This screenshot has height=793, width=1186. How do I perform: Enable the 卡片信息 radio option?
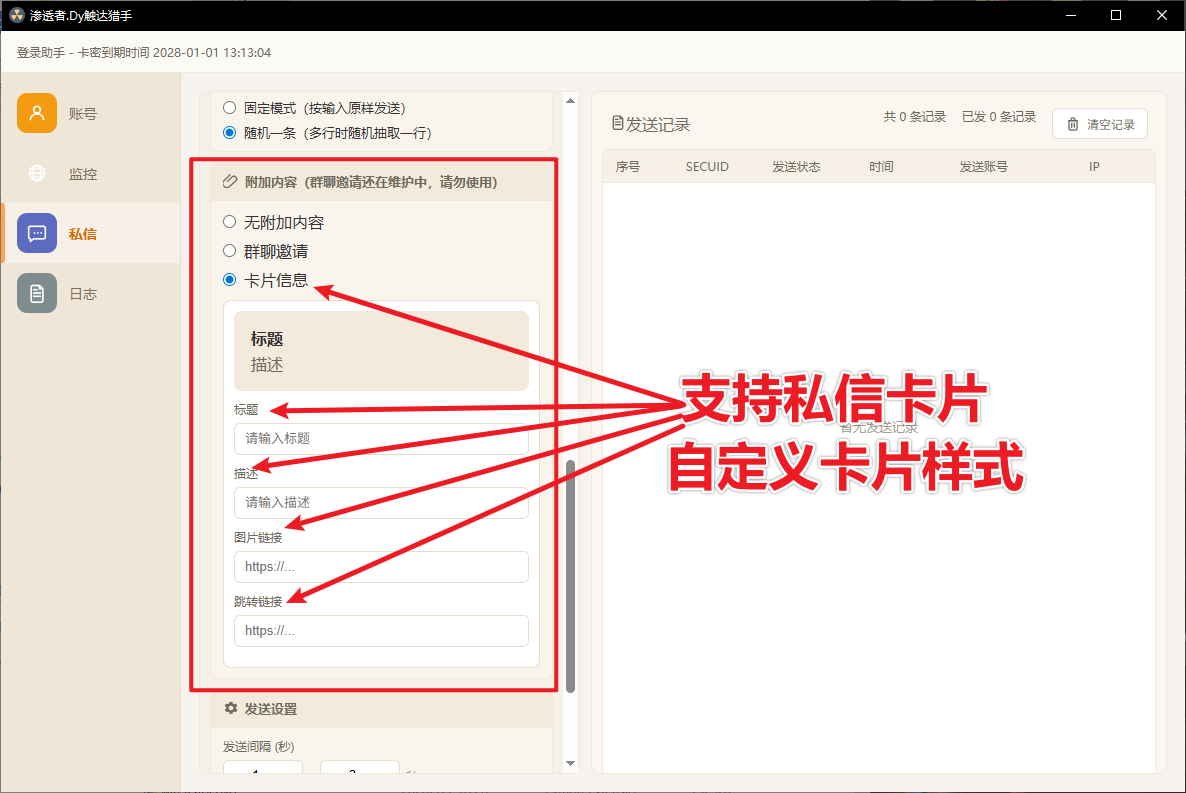point(230,280)
